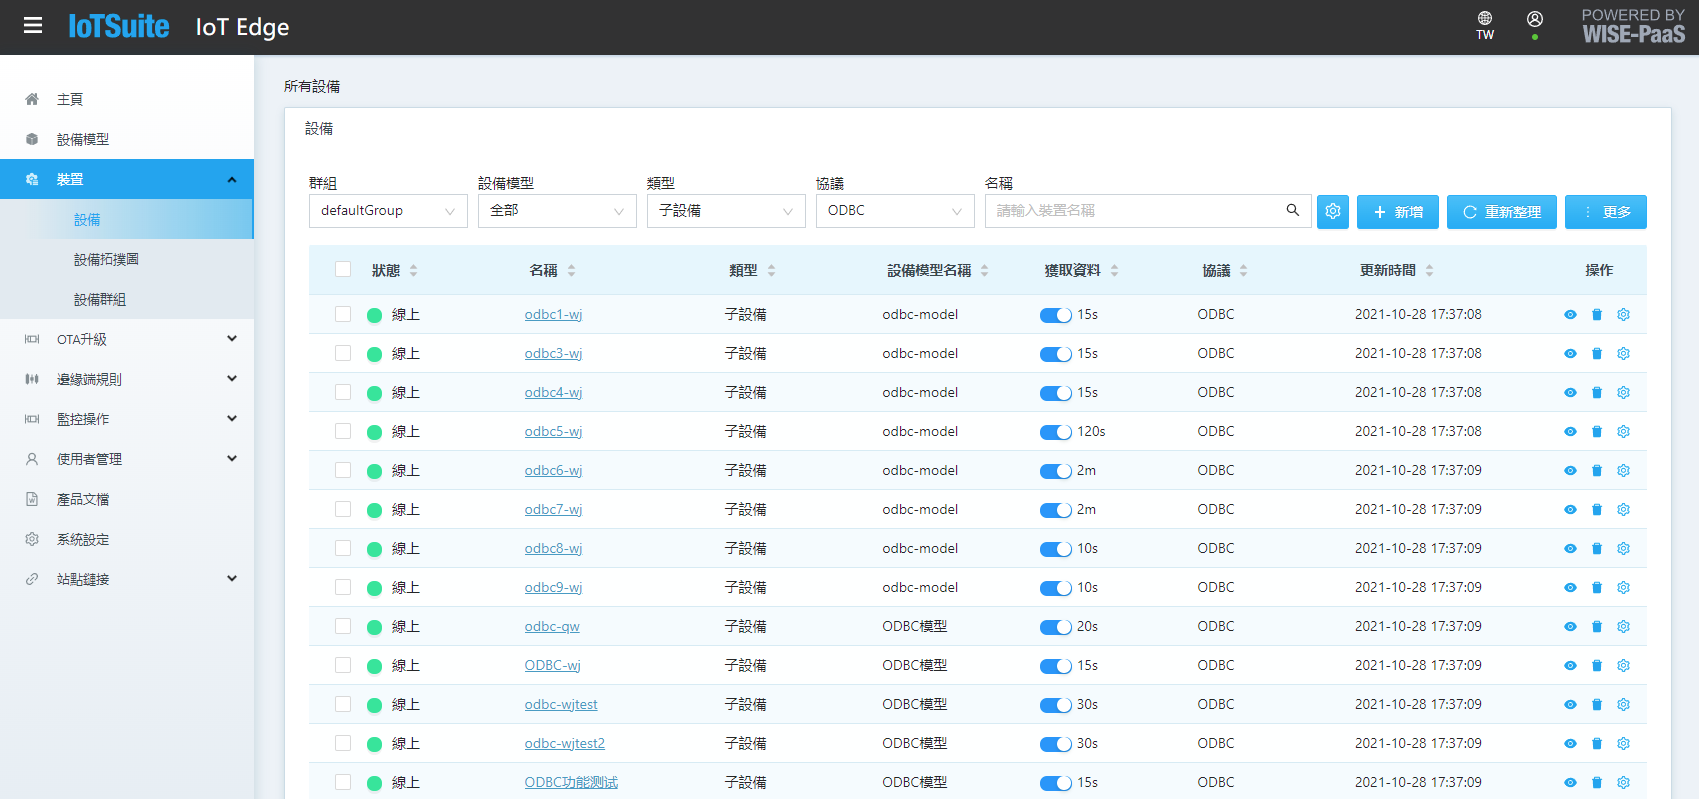Expand the OTA升級 sidebar section
This screenshot has width=1699, height=799.
[x=127, y=339]
